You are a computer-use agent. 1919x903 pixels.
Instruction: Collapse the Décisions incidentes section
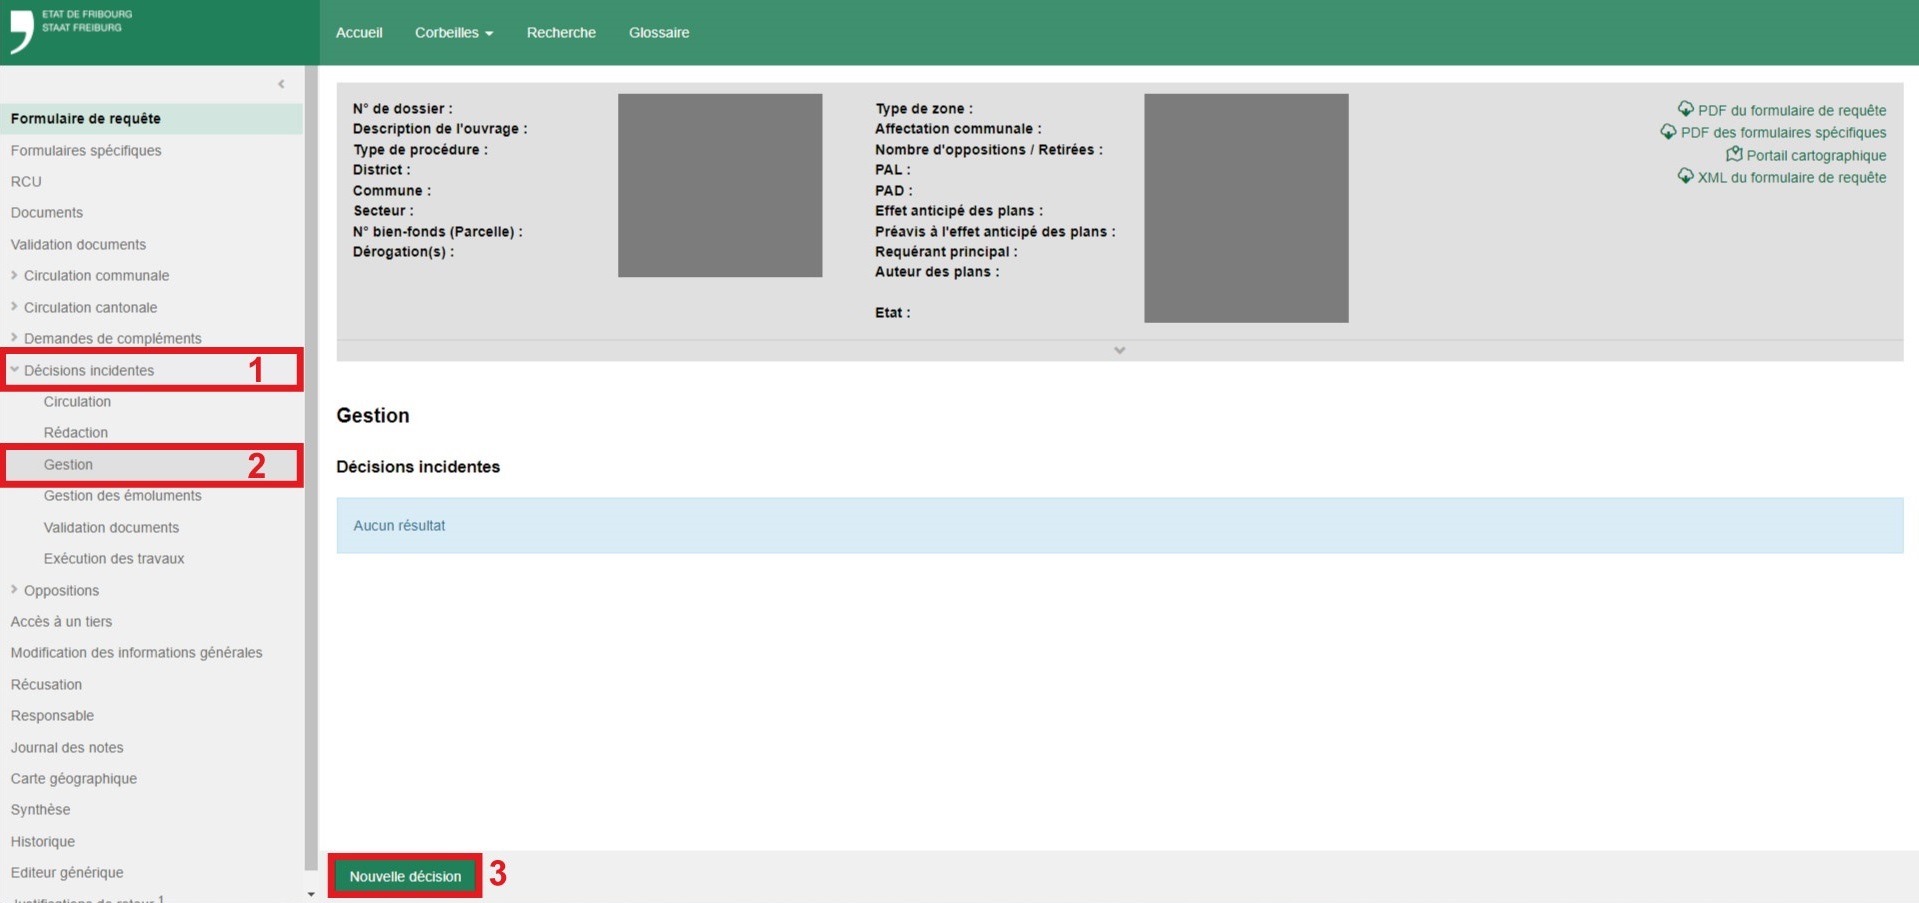tap(14, 370)
